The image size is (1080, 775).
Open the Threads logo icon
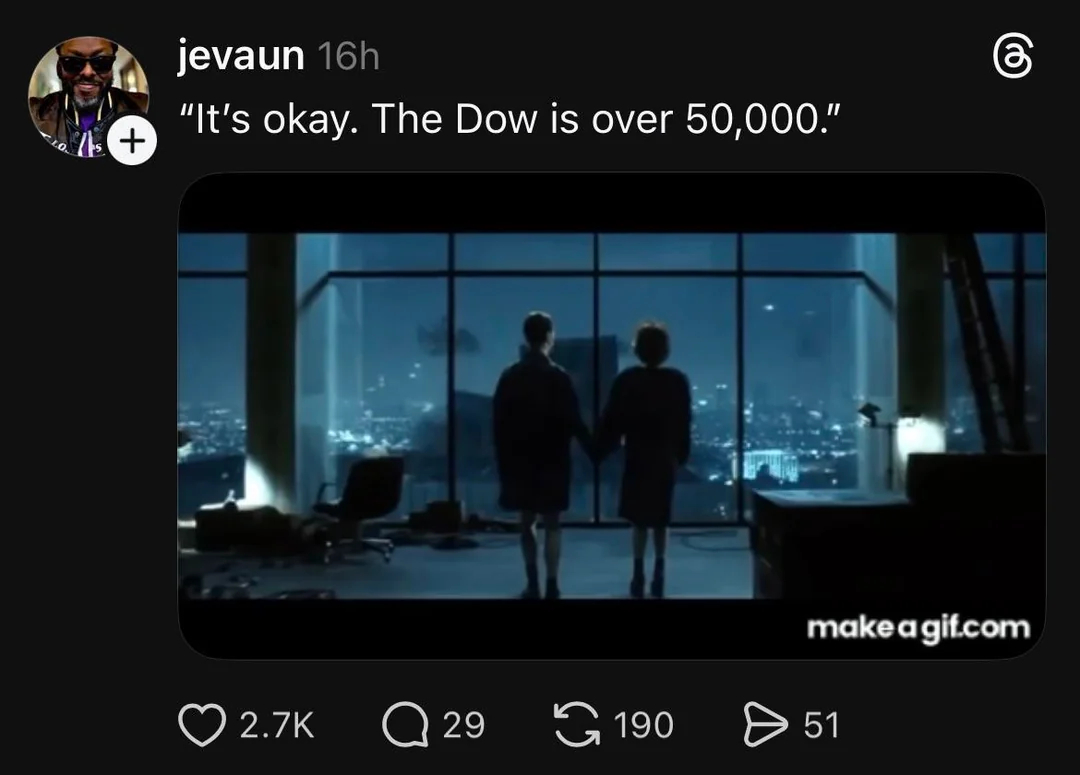click(x=1012, y=56)
